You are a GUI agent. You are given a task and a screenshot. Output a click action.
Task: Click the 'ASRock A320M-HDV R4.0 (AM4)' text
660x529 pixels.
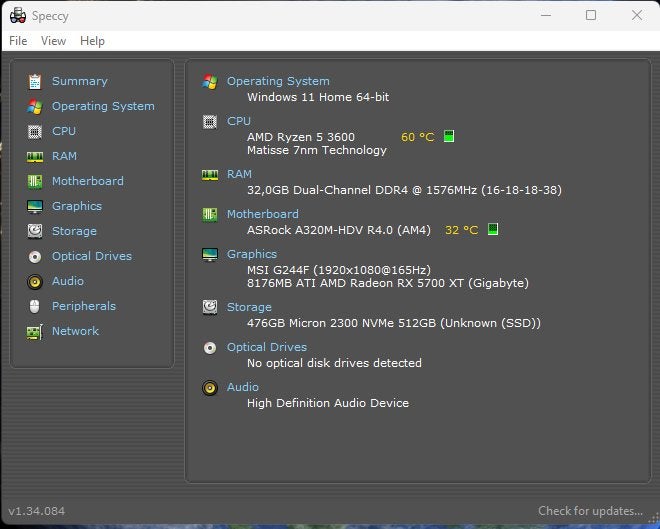click(339, 230)
